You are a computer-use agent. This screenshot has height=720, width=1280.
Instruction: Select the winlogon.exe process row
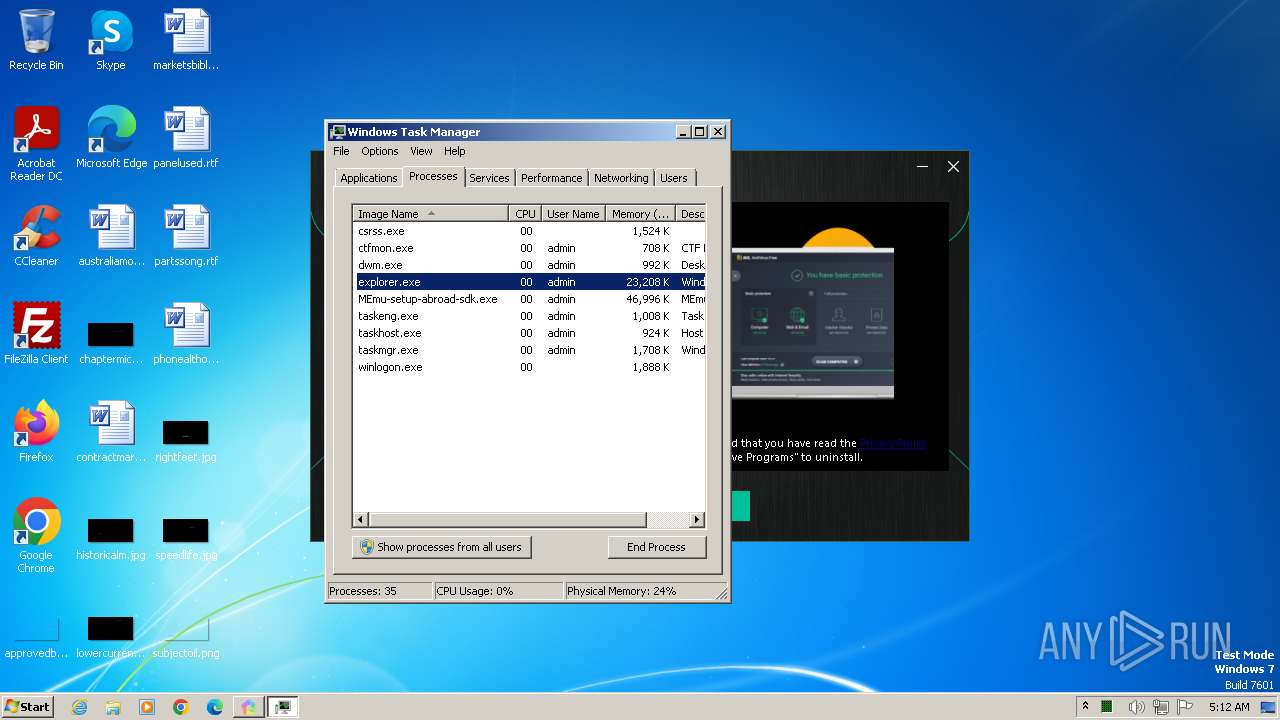coord(529,367)
